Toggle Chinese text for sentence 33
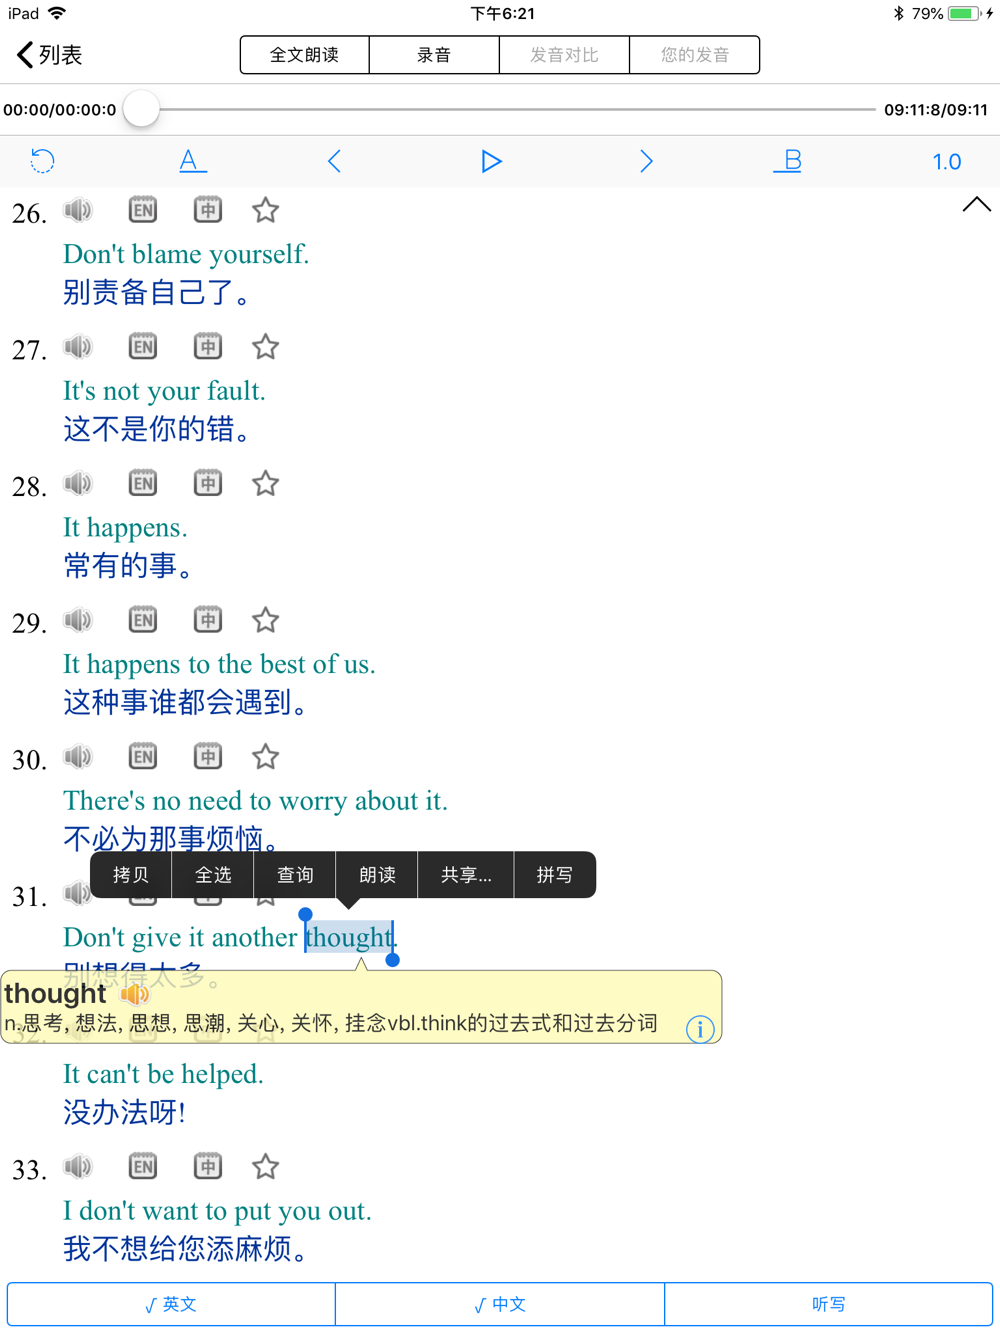1000x1333 pixels. (x=208, y=1167)
